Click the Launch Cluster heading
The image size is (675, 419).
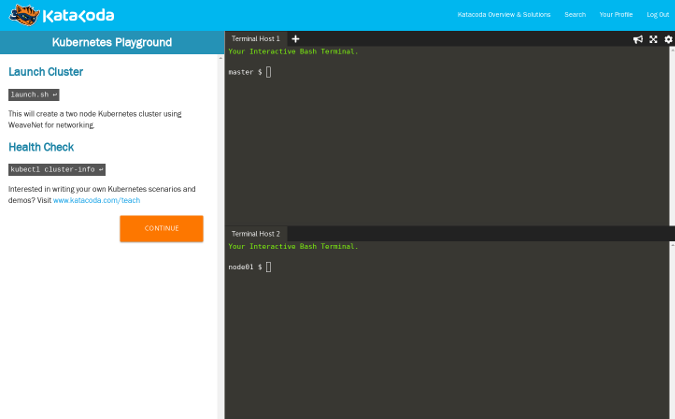point(46,72)
